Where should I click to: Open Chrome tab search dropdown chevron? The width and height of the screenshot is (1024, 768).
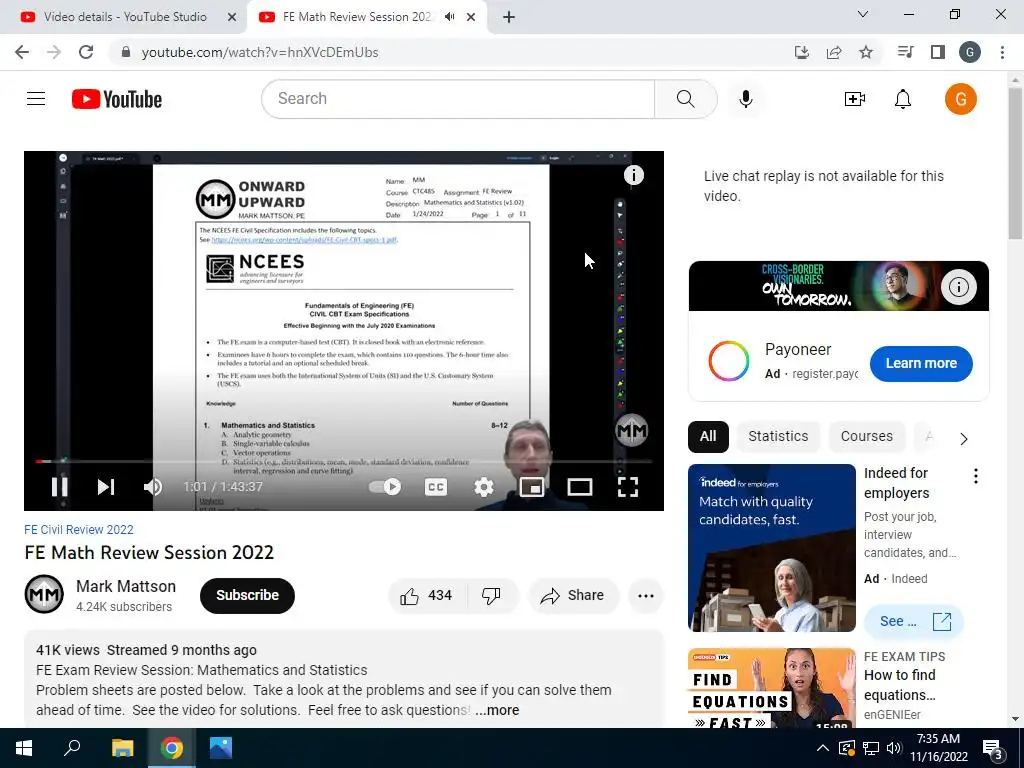coord(863,14)
